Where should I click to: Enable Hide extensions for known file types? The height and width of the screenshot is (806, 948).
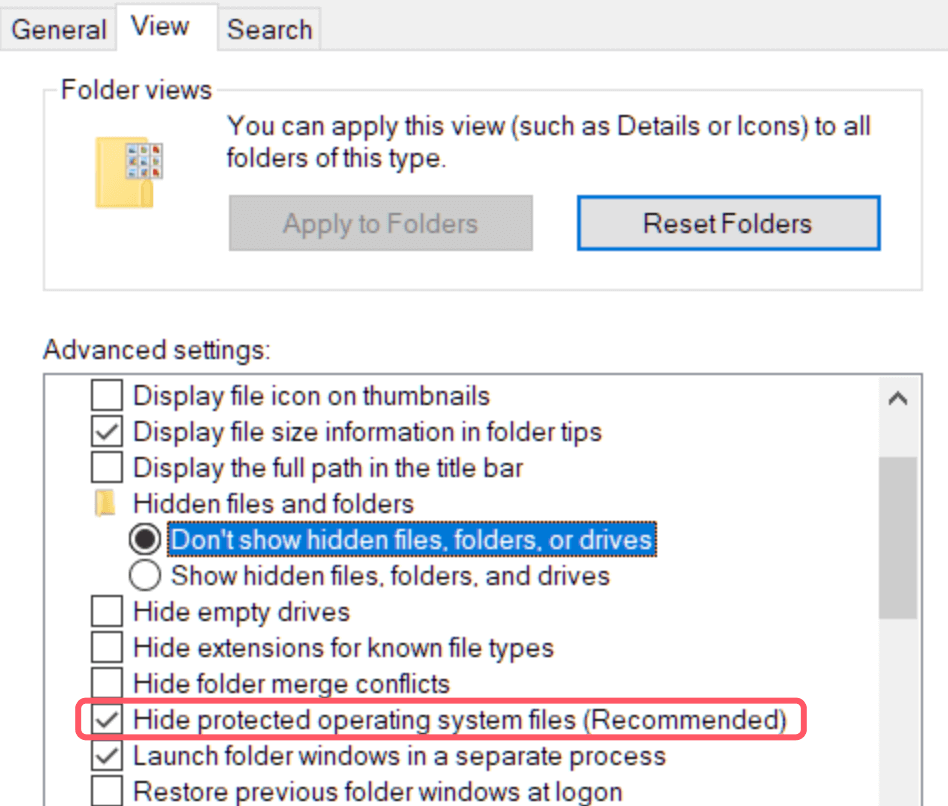[105, 647]
